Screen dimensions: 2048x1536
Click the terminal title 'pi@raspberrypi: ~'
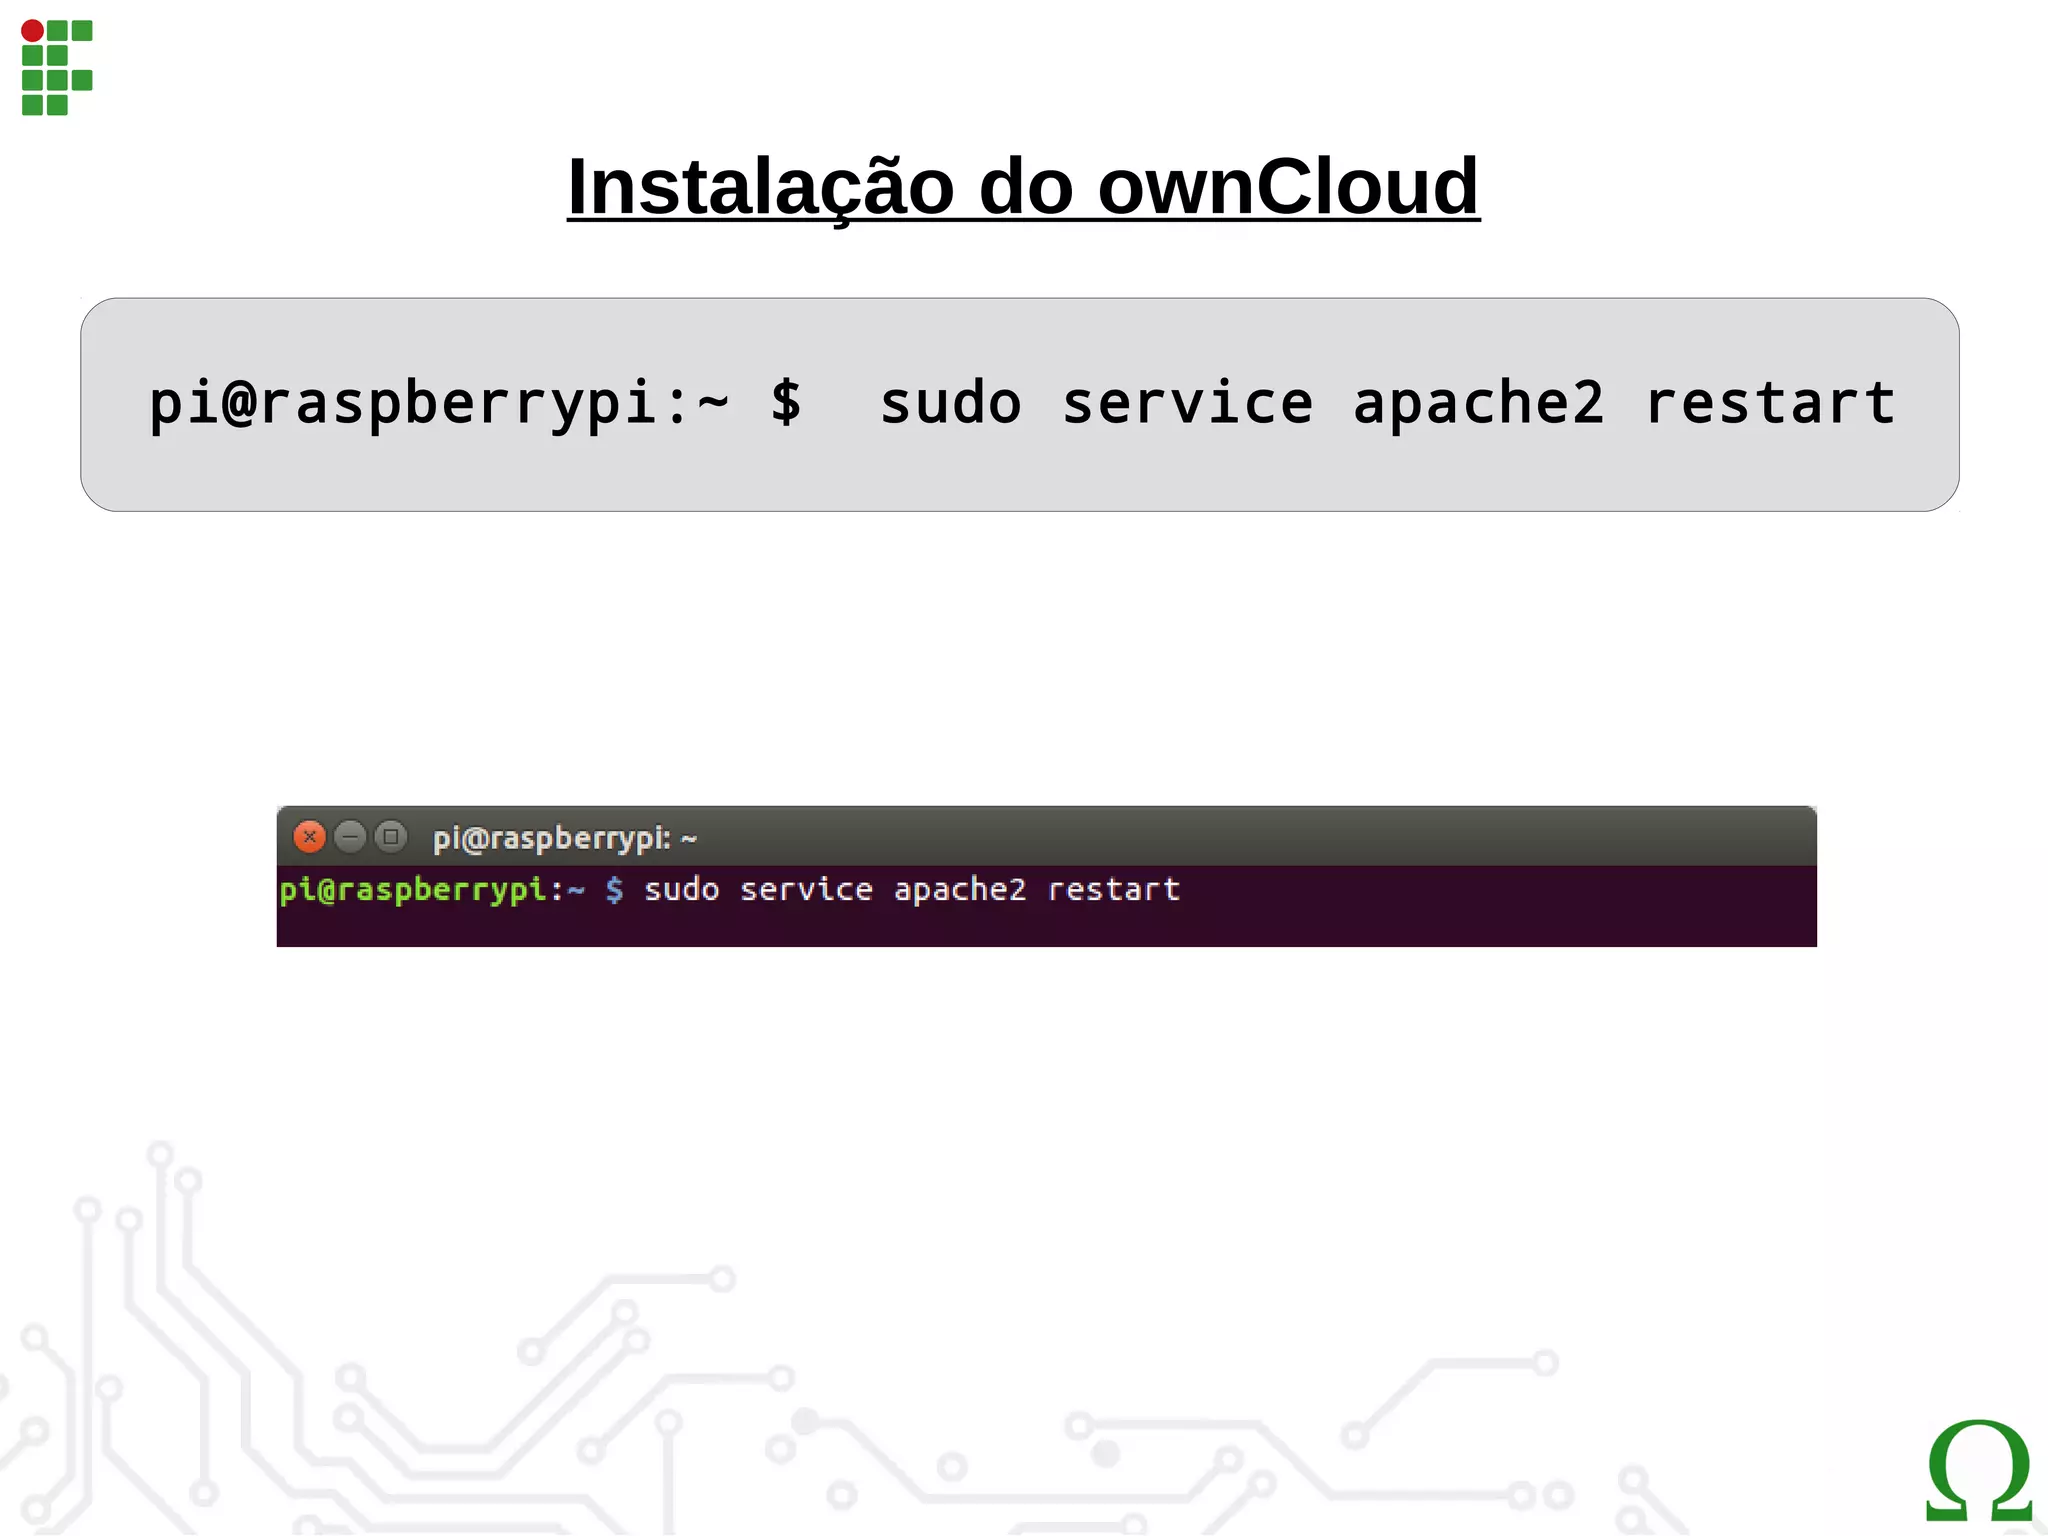564,838
